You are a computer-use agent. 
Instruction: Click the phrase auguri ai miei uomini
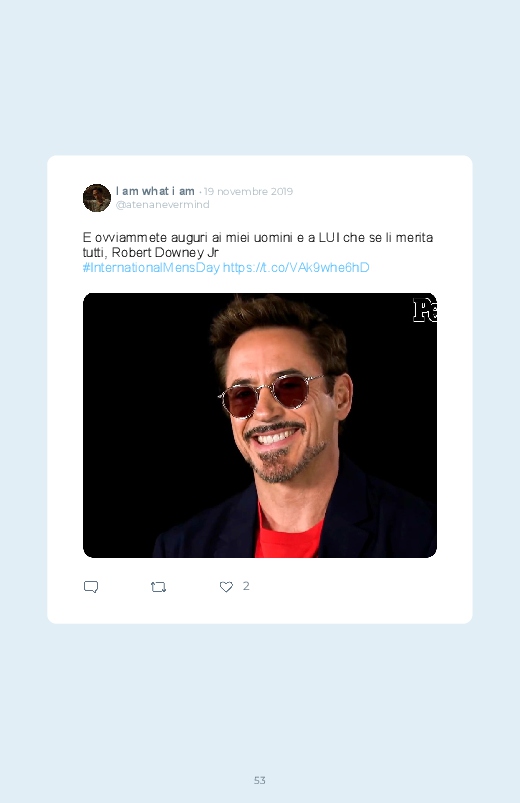coord(232,238)
